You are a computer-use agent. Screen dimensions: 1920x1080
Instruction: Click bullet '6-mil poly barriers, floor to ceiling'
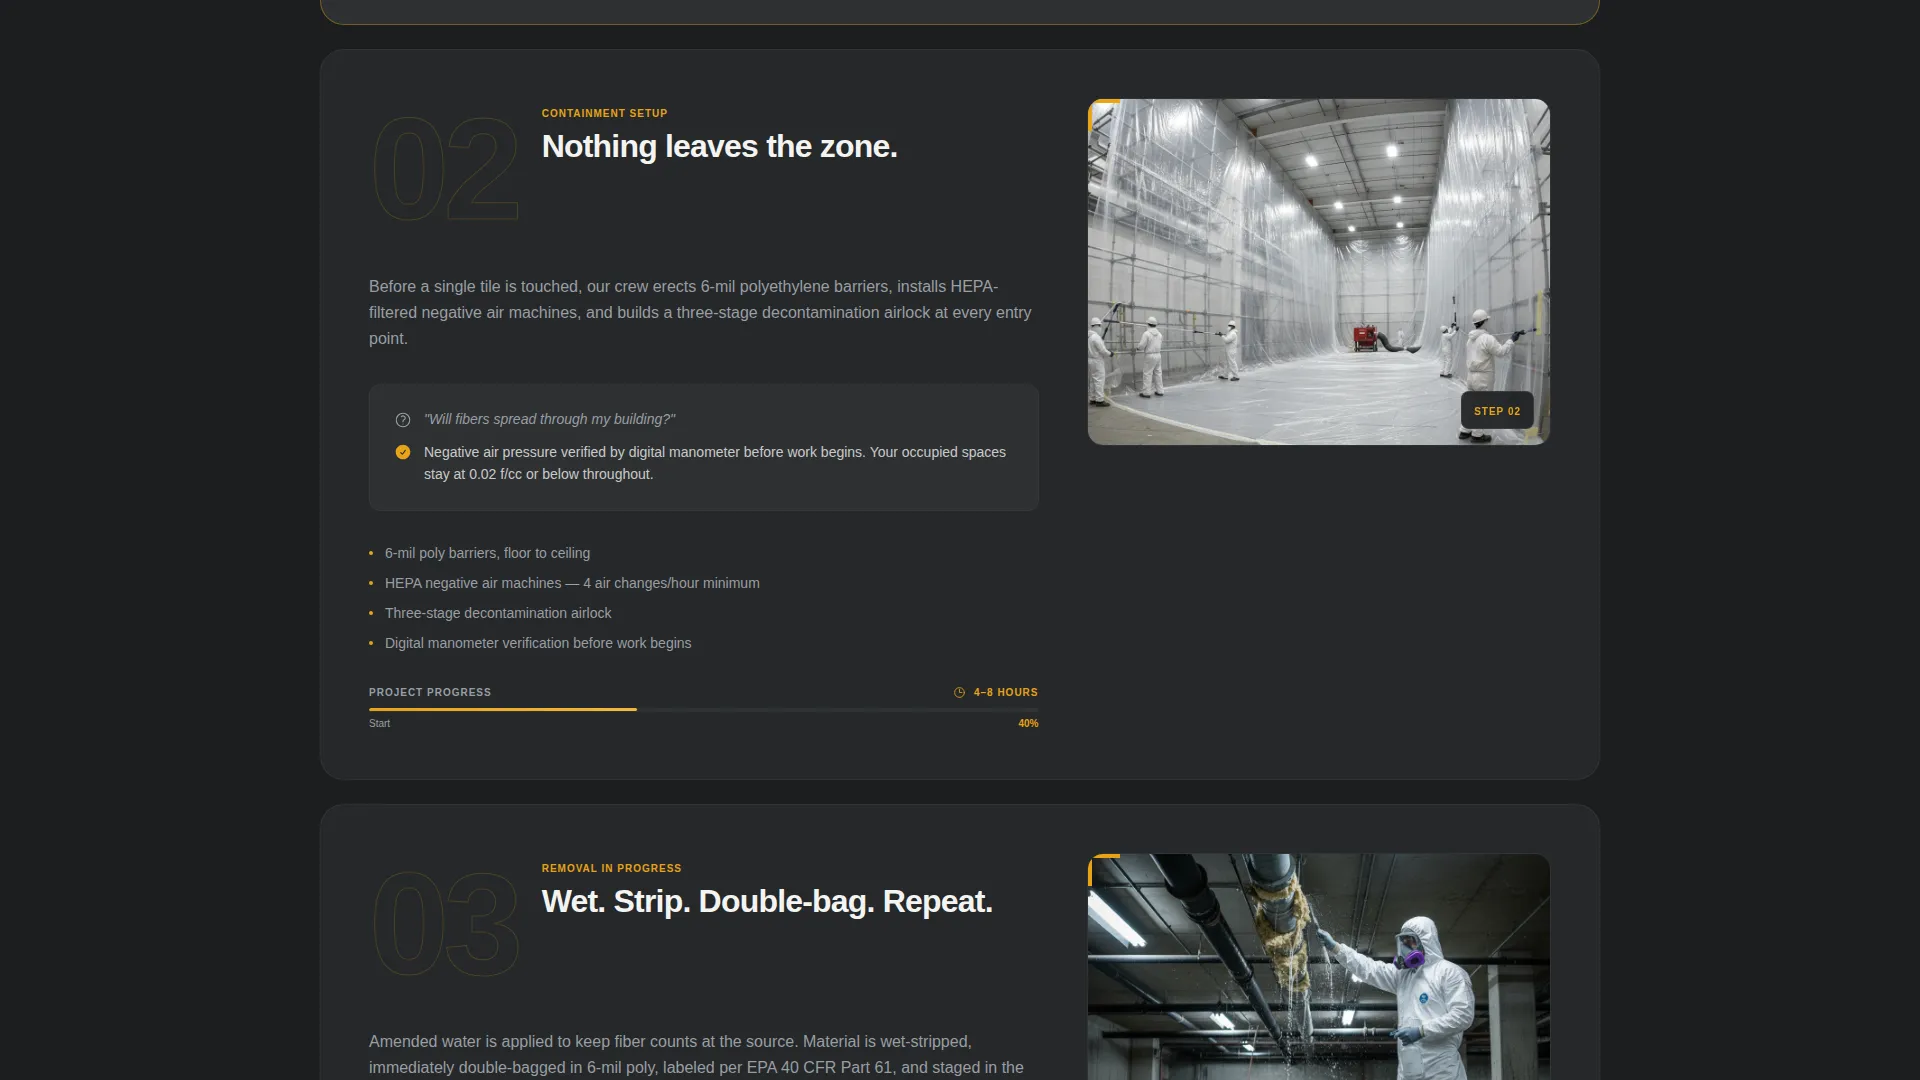tap(487, 553)
